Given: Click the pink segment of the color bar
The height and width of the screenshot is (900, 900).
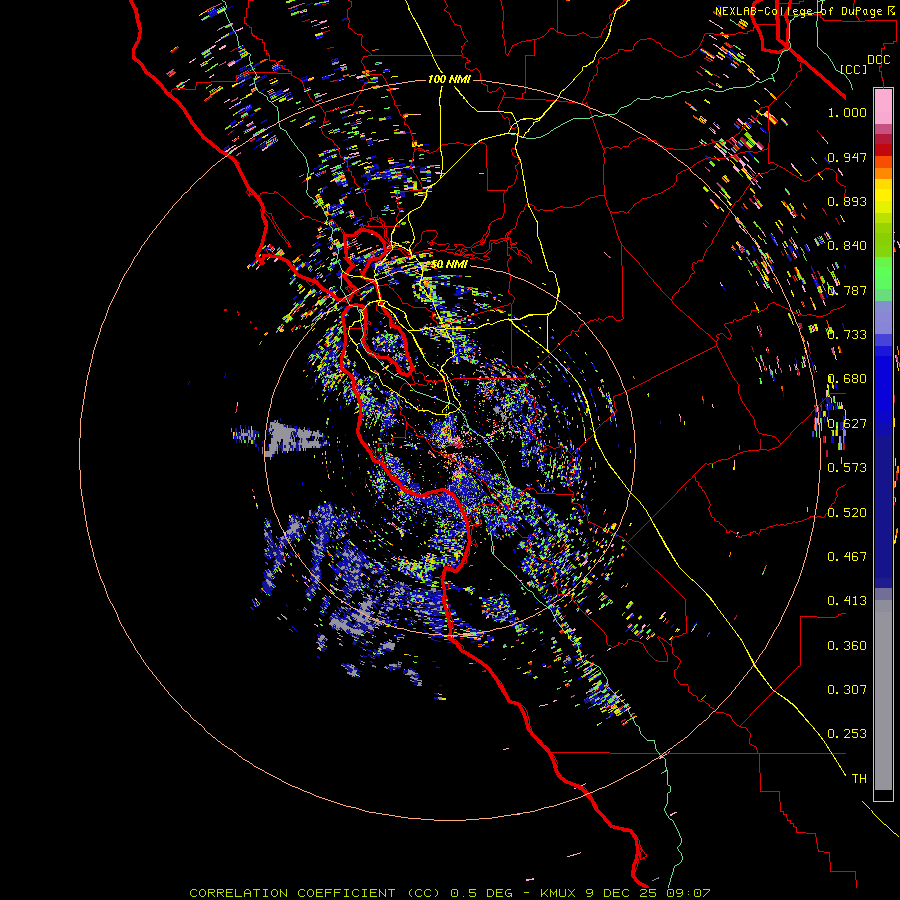Looking at the screenshot, I should pos(883,107).
